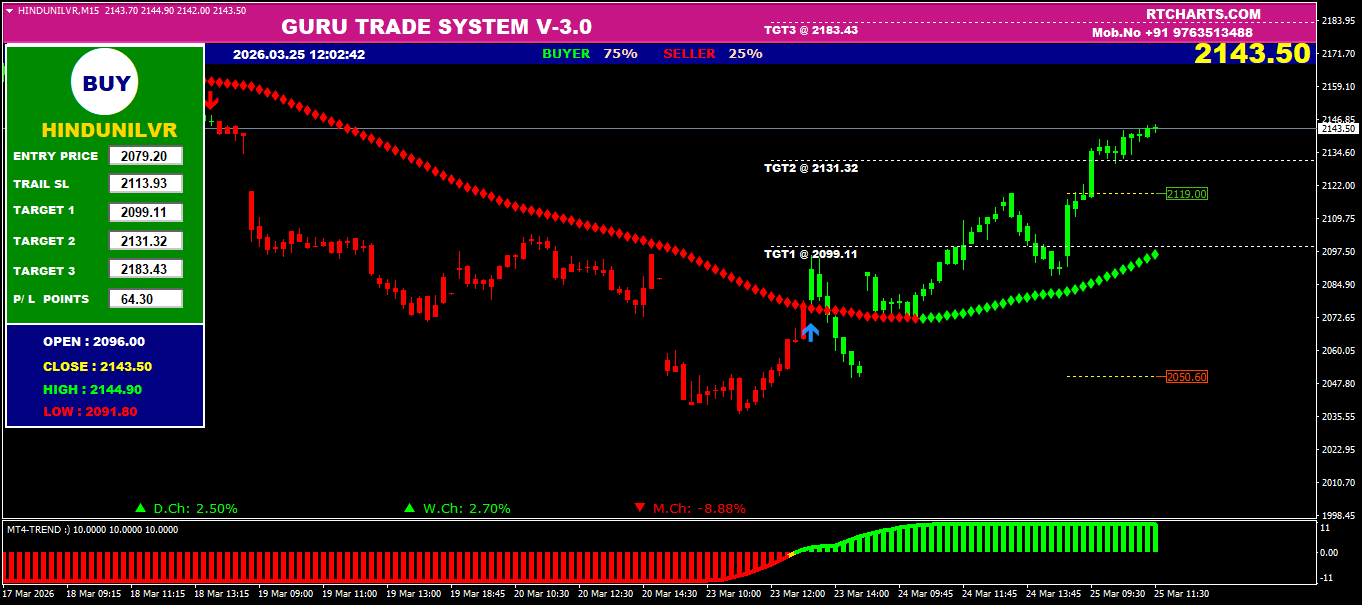Select the TARGET 1 value 2099.11

click(x=145, y=212)
